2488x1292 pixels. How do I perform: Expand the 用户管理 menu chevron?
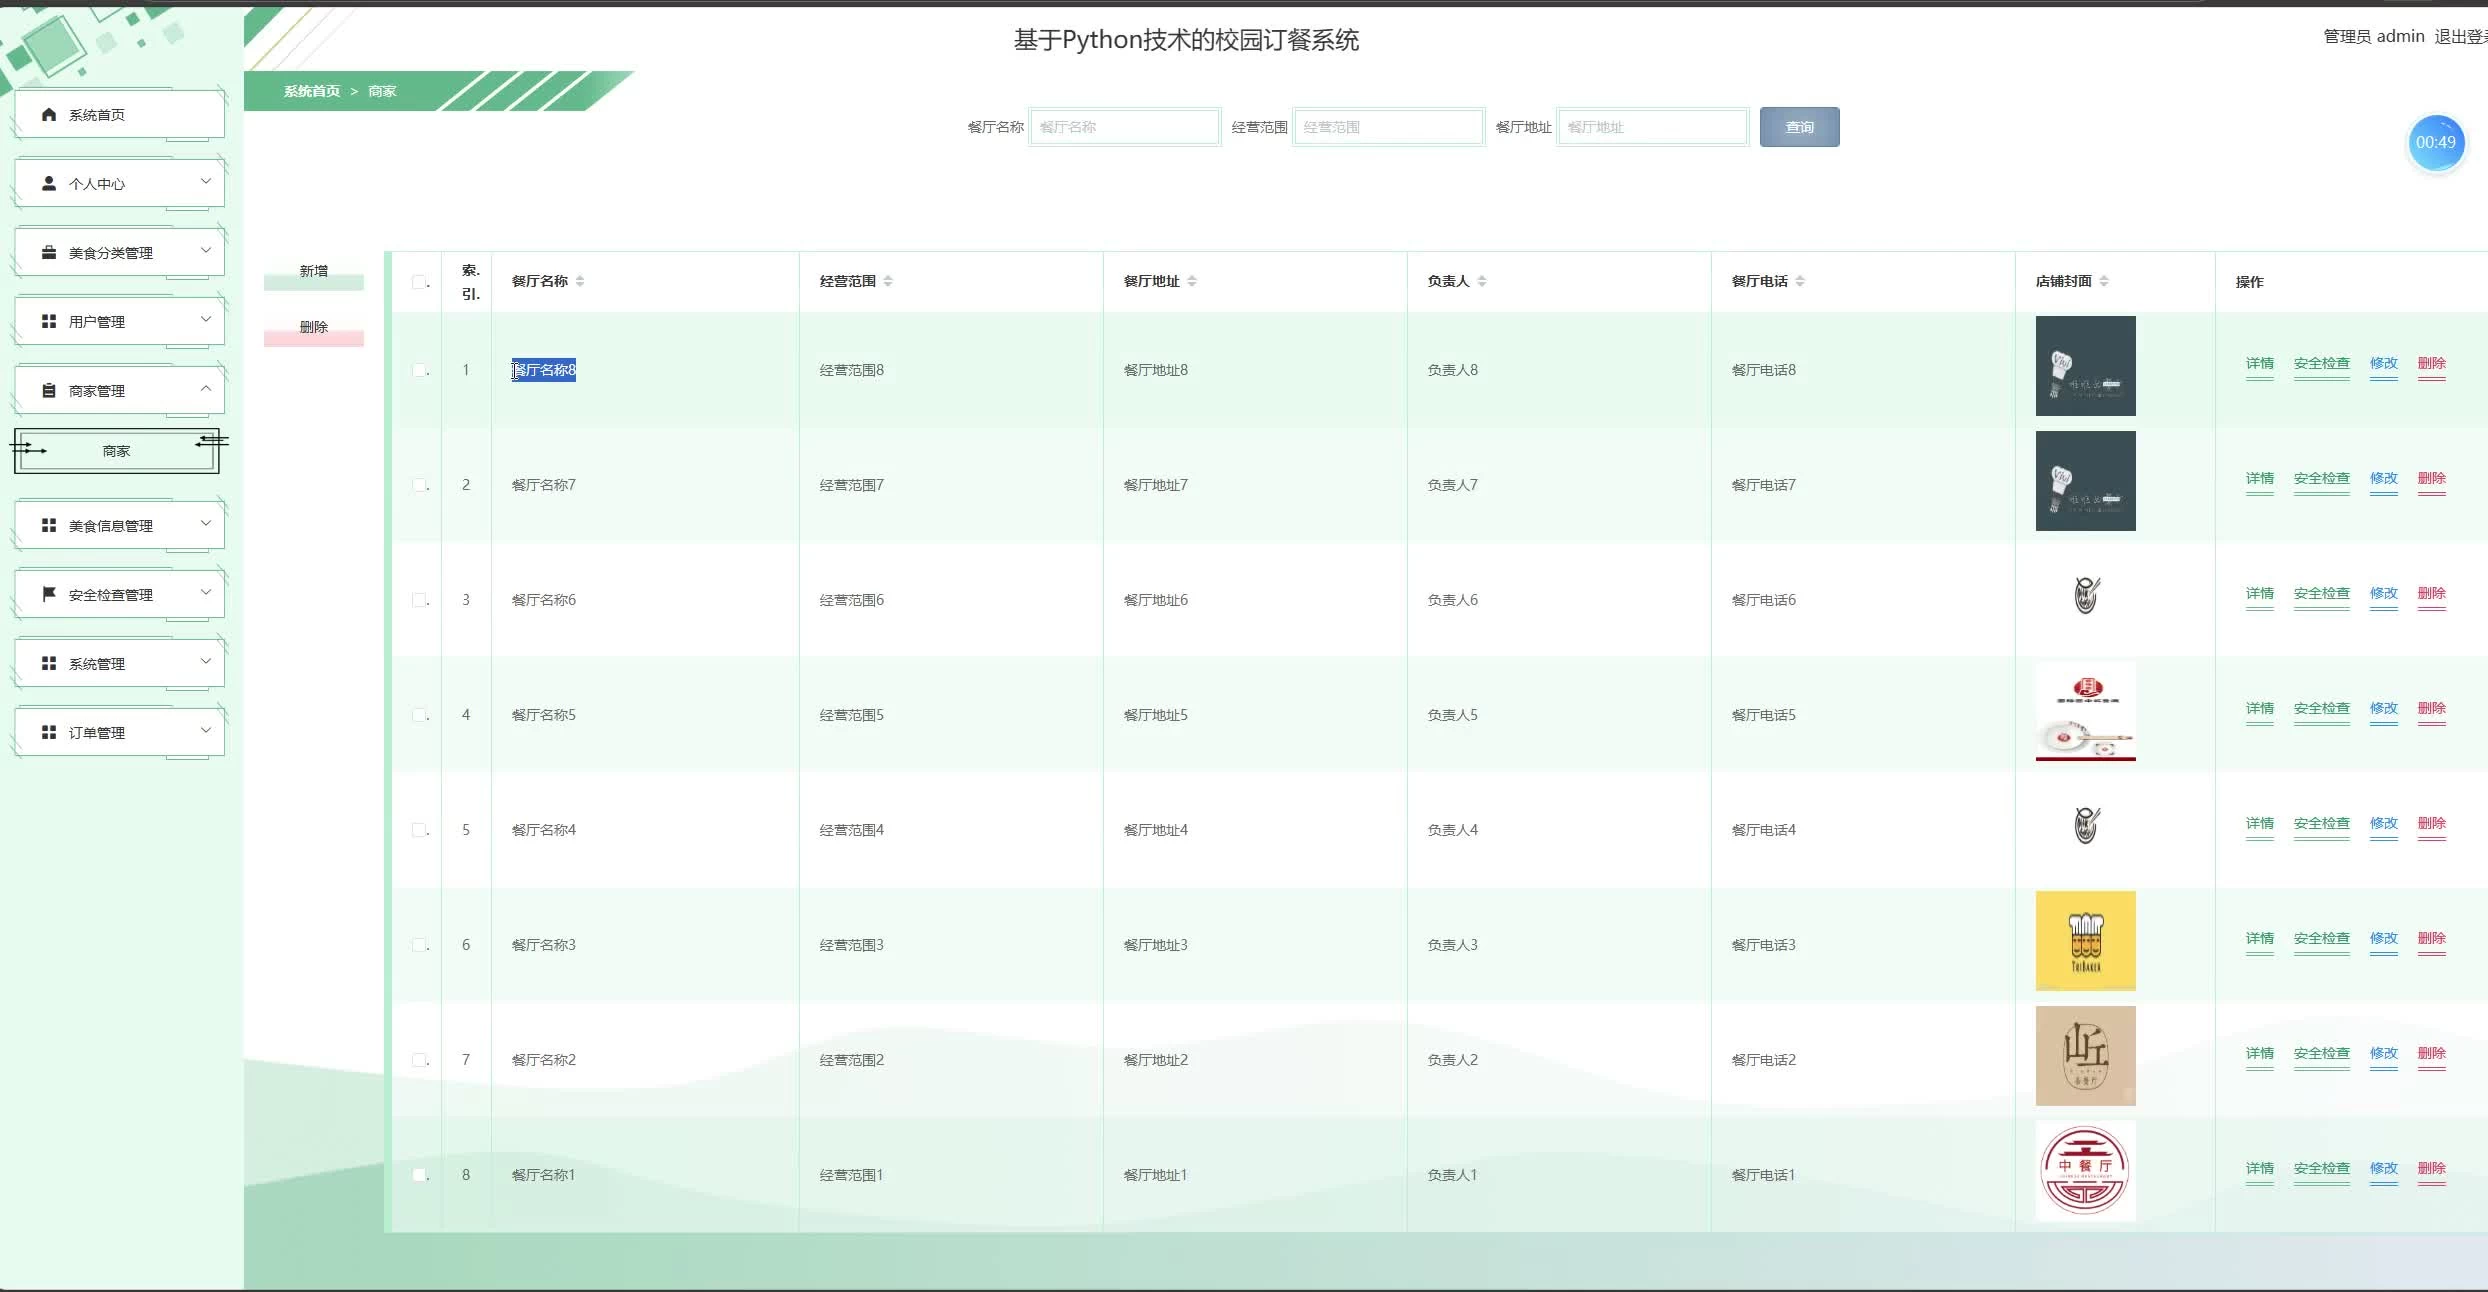tap(206, 320)
